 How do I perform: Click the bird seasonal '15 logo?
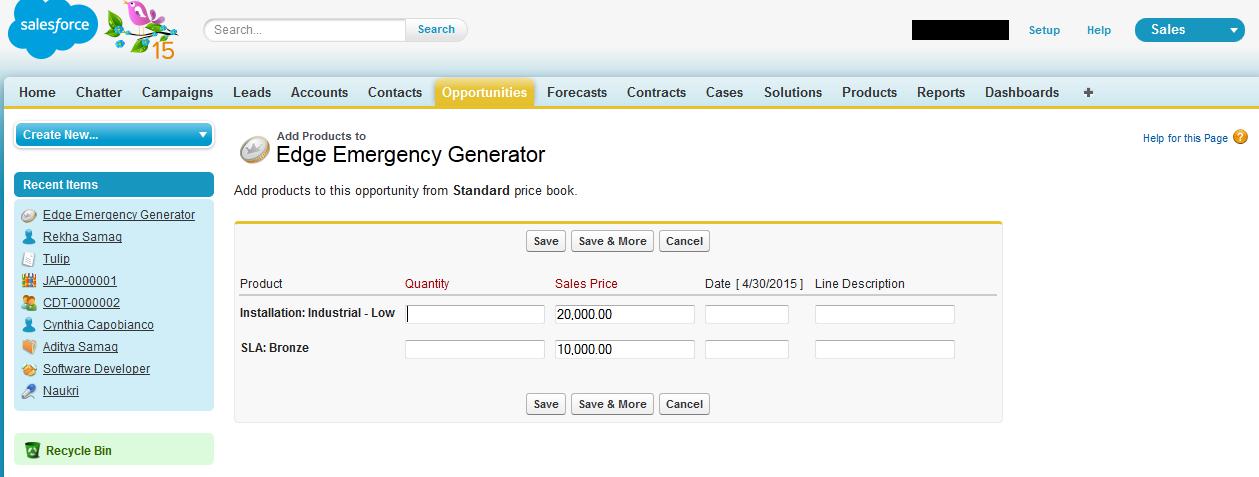click(x=144, y=30)
